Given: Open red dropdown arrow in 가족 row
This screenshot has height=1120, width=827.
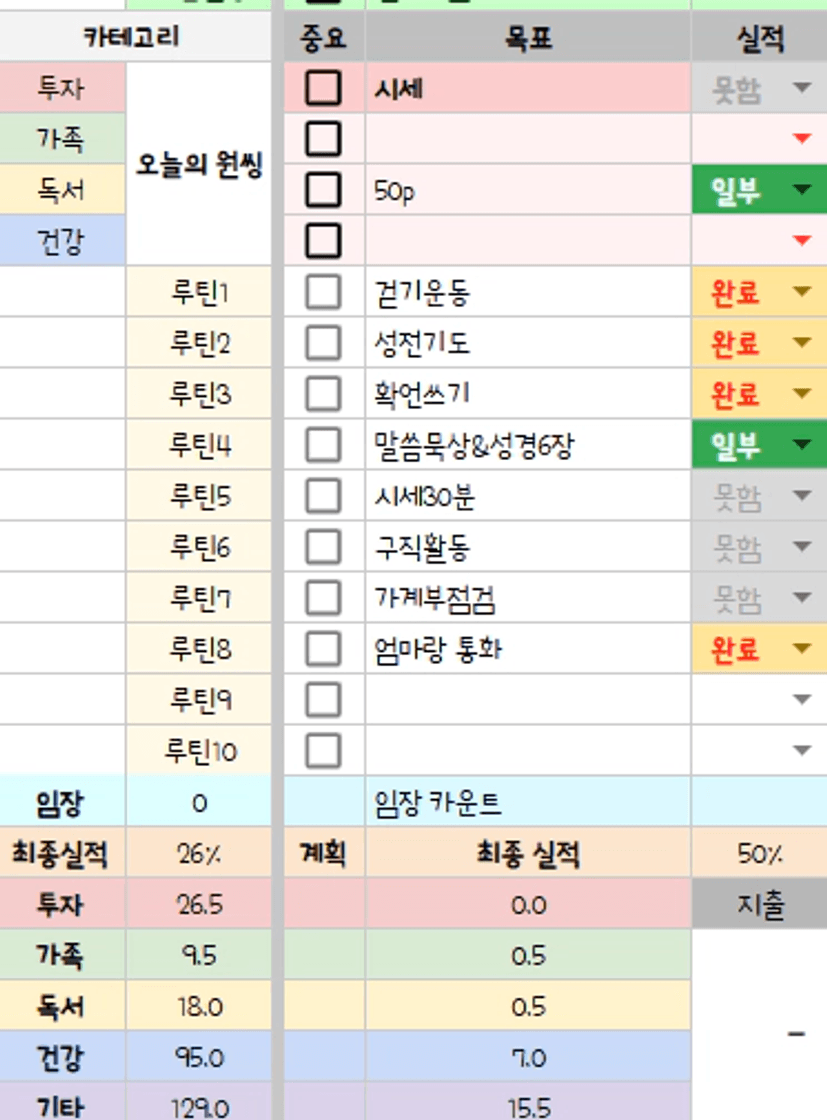Looking at the screenshot, I should [x=801, y=139].
